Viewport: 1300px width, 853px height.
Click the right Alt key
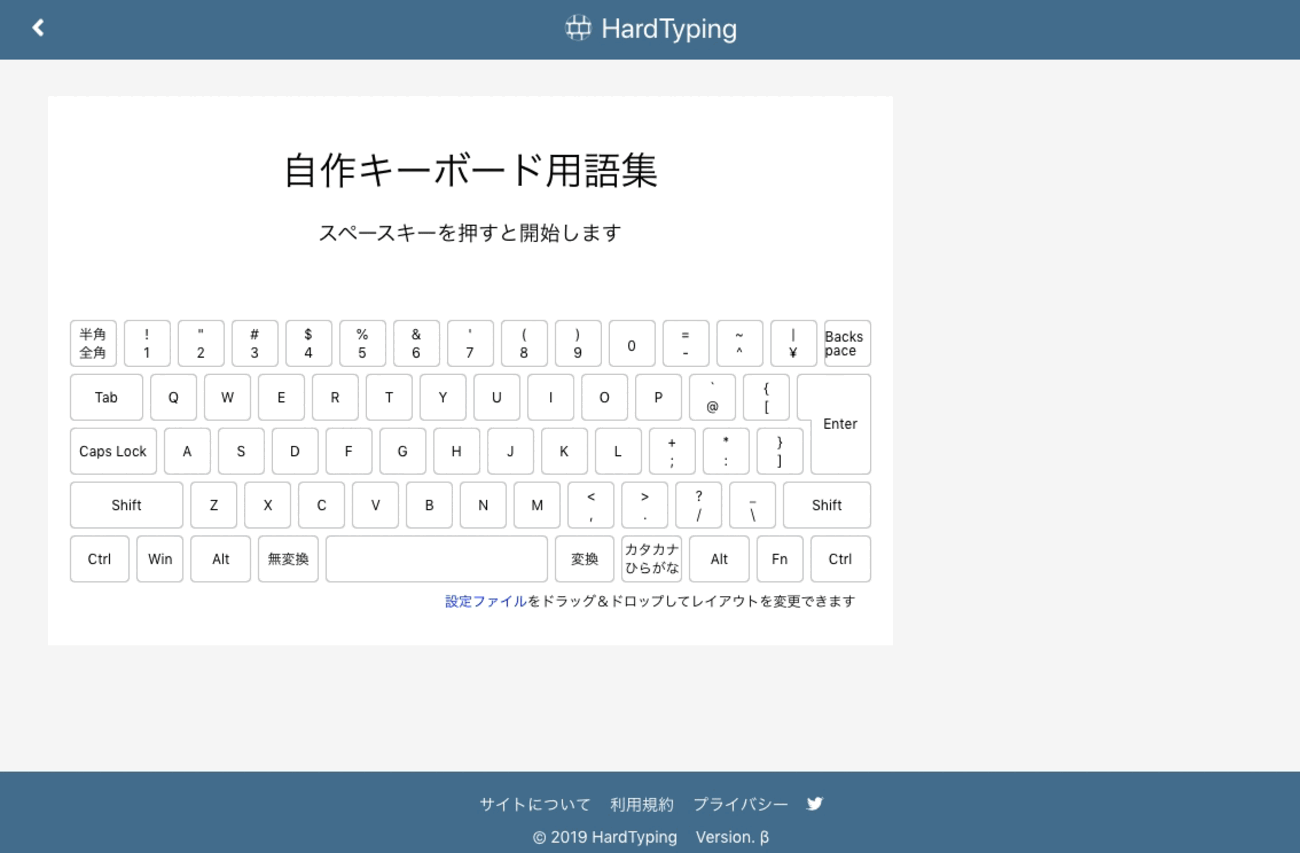click(719, 559)
